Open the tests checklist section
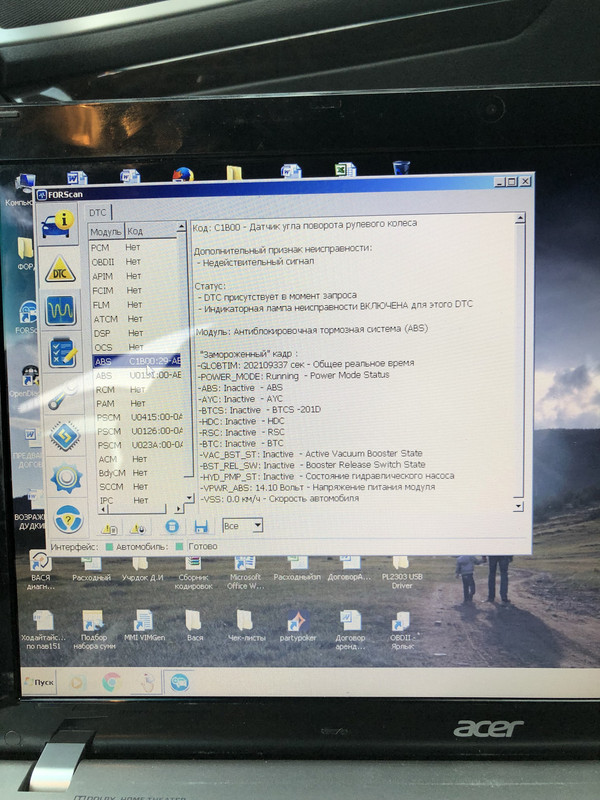Viewport: 600px width, 800px height. coord(62,352)
